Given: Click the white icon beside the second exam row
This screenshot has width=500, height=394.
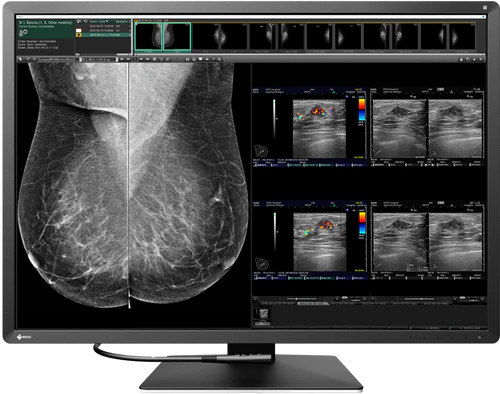Looking at the screenshot, I should pos(79,30).
